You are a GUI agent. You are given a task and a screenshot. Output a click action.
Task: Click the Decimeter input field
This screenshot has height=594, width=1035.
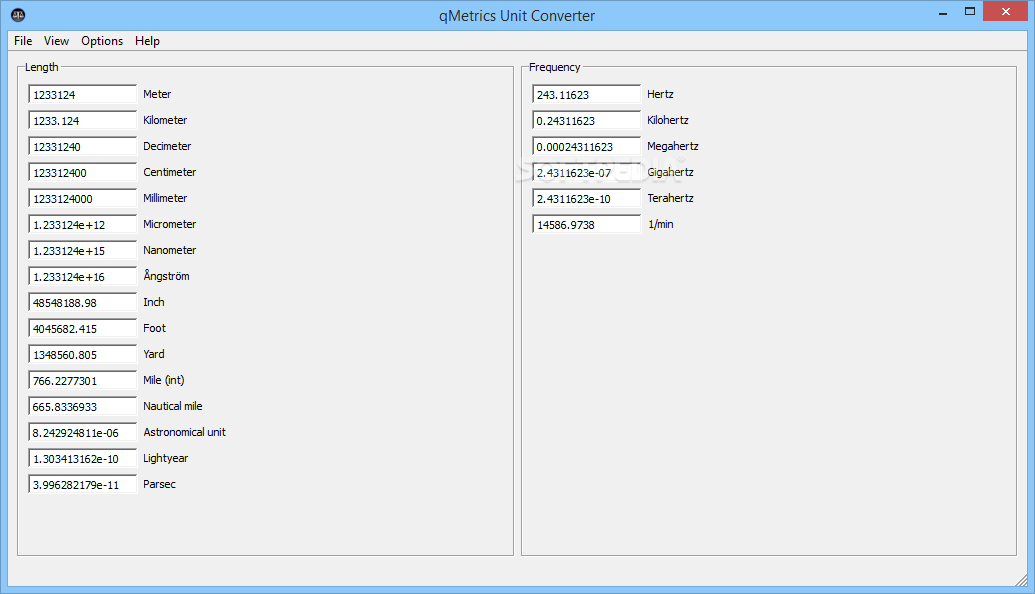pyautogui.click(x=83, y=147)
